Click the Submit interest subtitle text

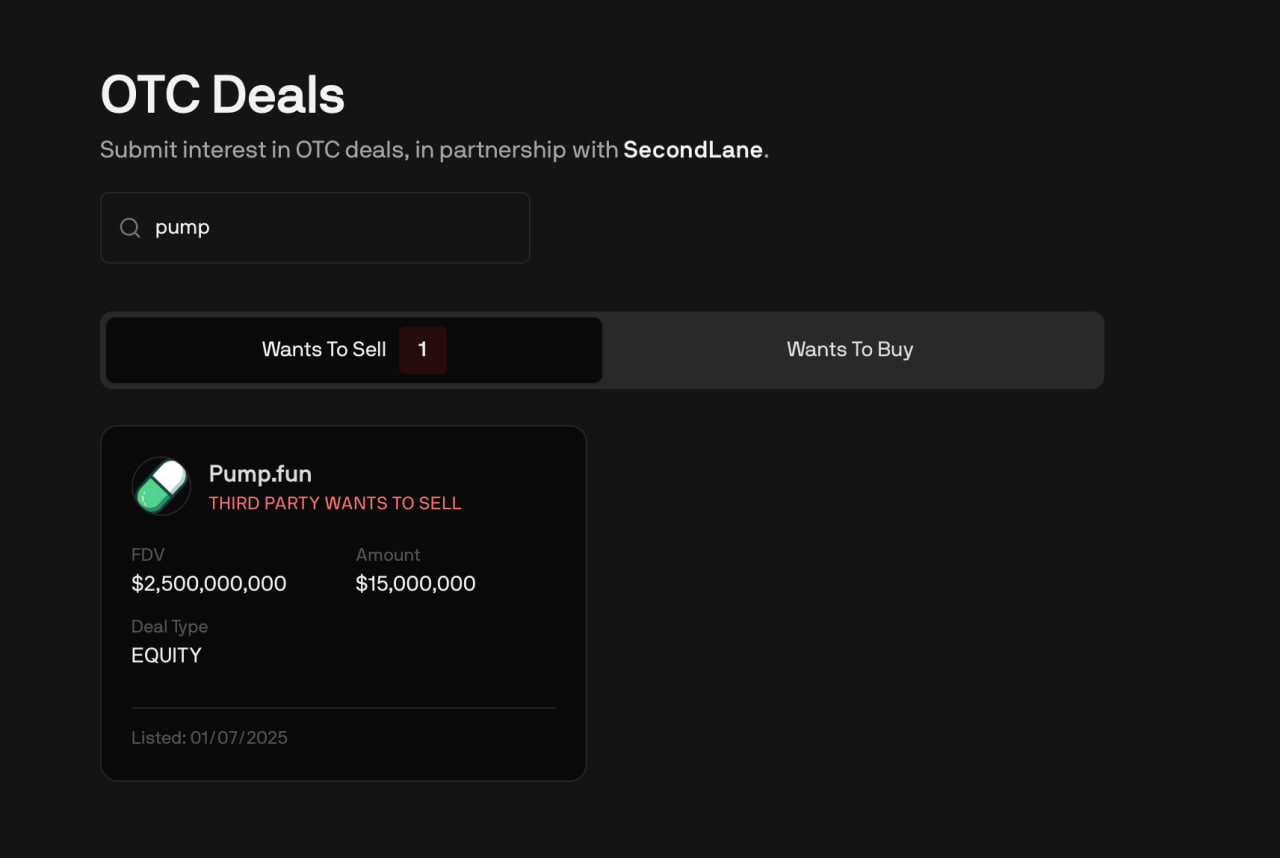tap(434, 150)
